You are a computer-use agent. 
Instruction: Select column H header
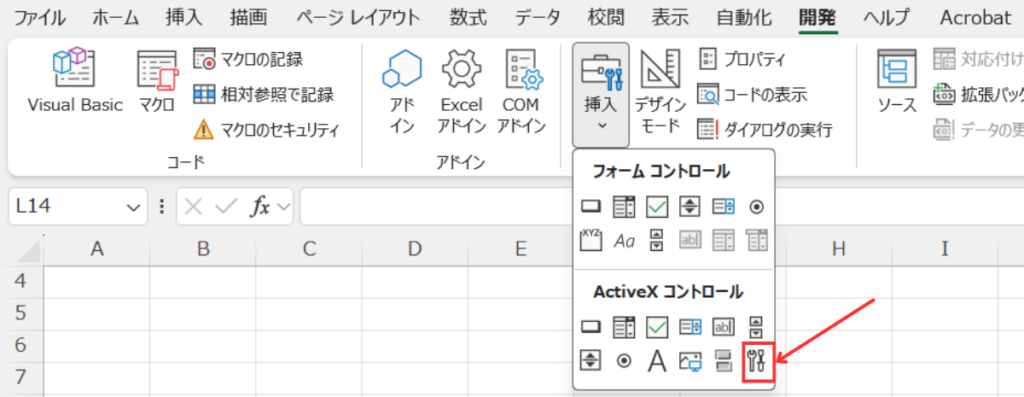[x=839, y=248]
